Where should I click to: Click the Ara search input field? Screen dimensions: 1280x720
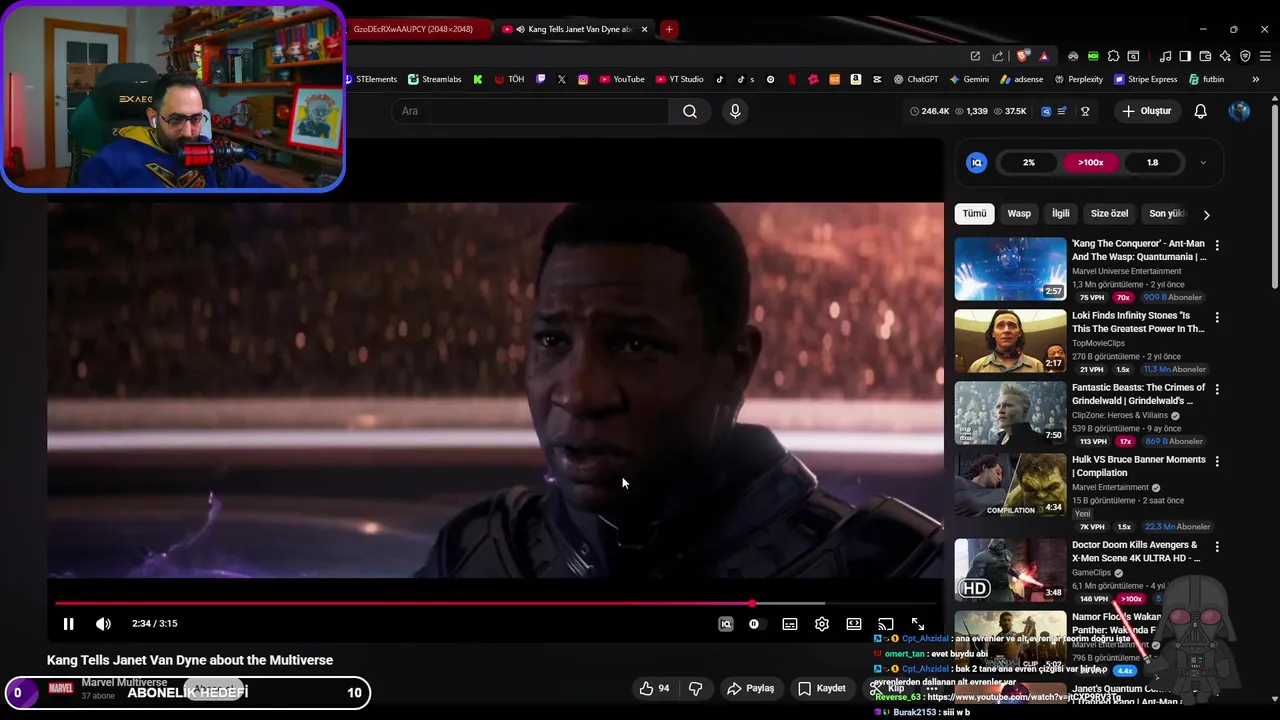coord(530,111)
